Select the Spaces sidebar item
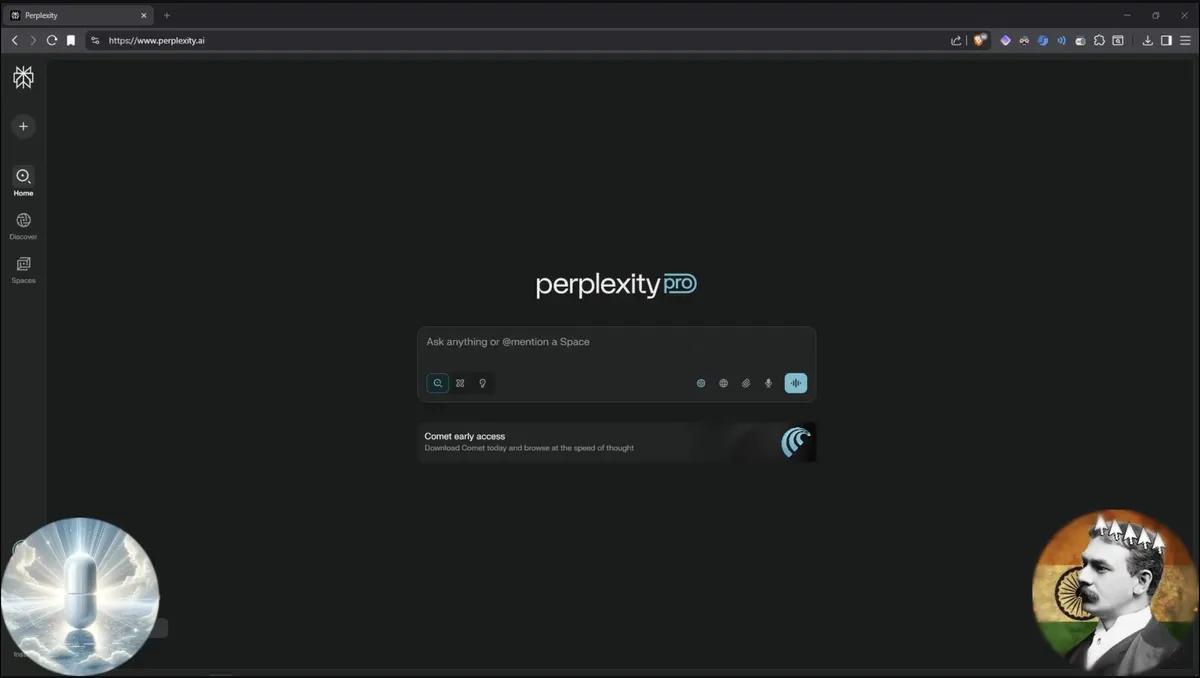The image size is (1200, 678). coord(23,267)
